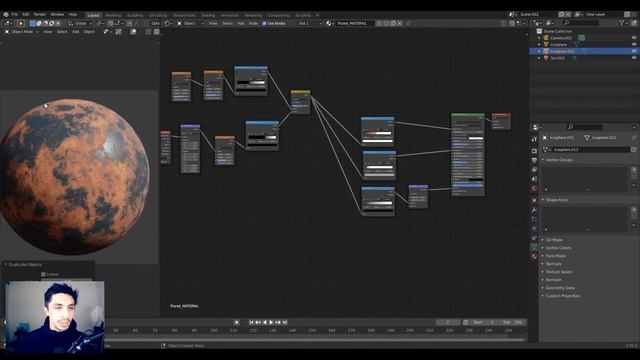Open the Object Data green mesh tab
The image size is (640, 360).
[x=534, y=247]
